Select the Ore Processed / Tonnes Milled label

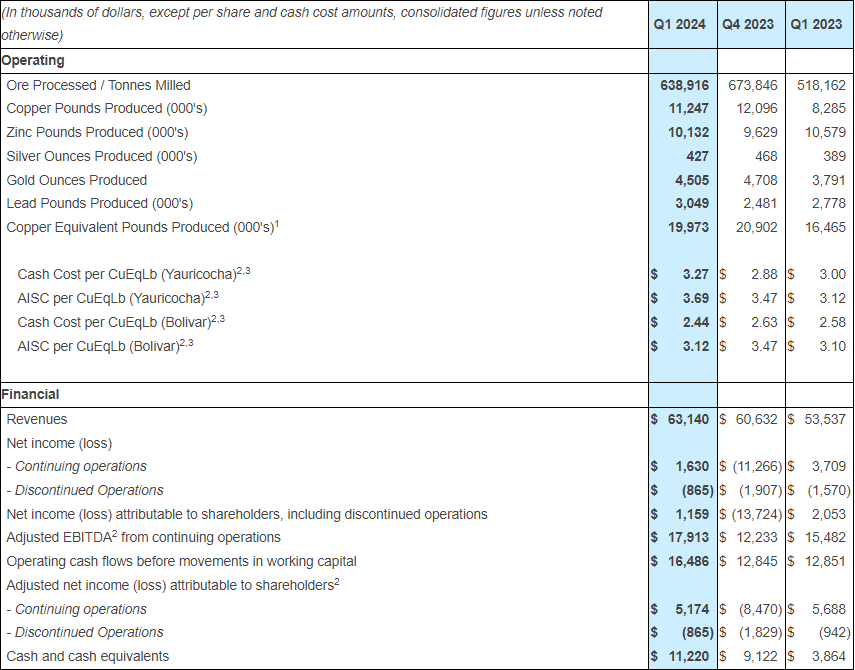pyautogui.click(x=98, y=86)
